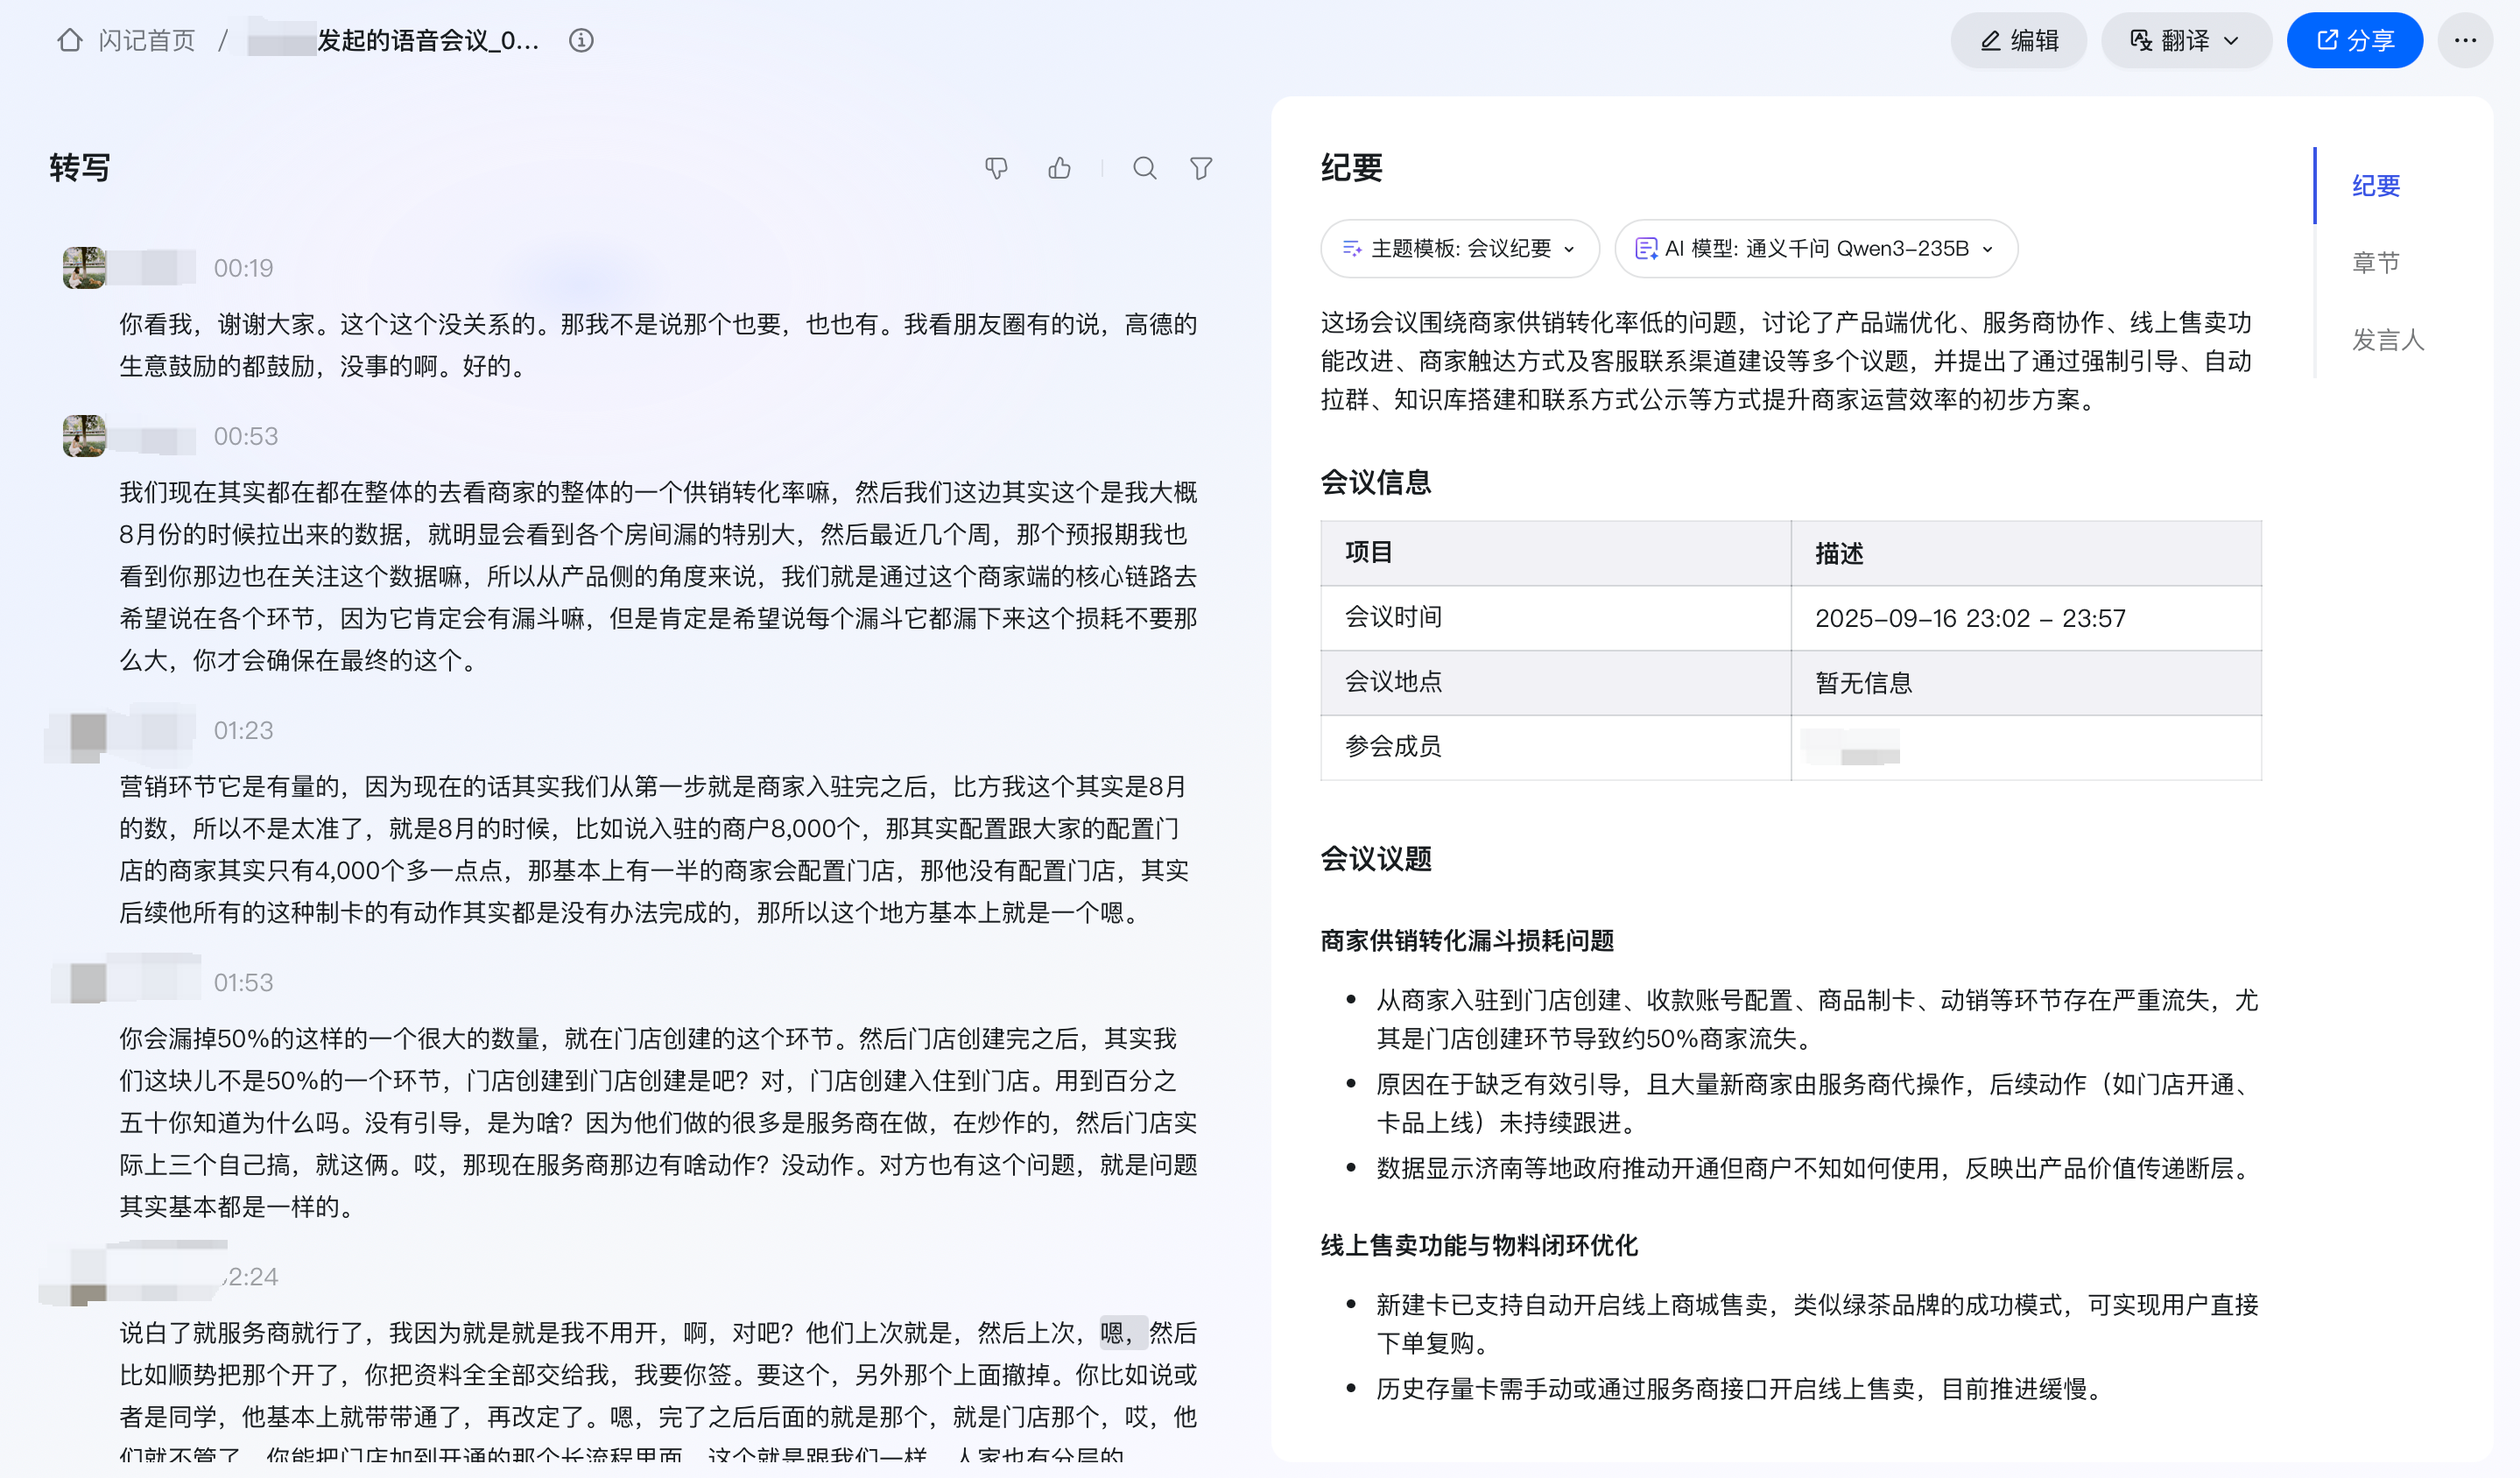Click the 转写 heading
Image resolution: width=2520 pixels, height=1478 pixels.
(80, 168)
